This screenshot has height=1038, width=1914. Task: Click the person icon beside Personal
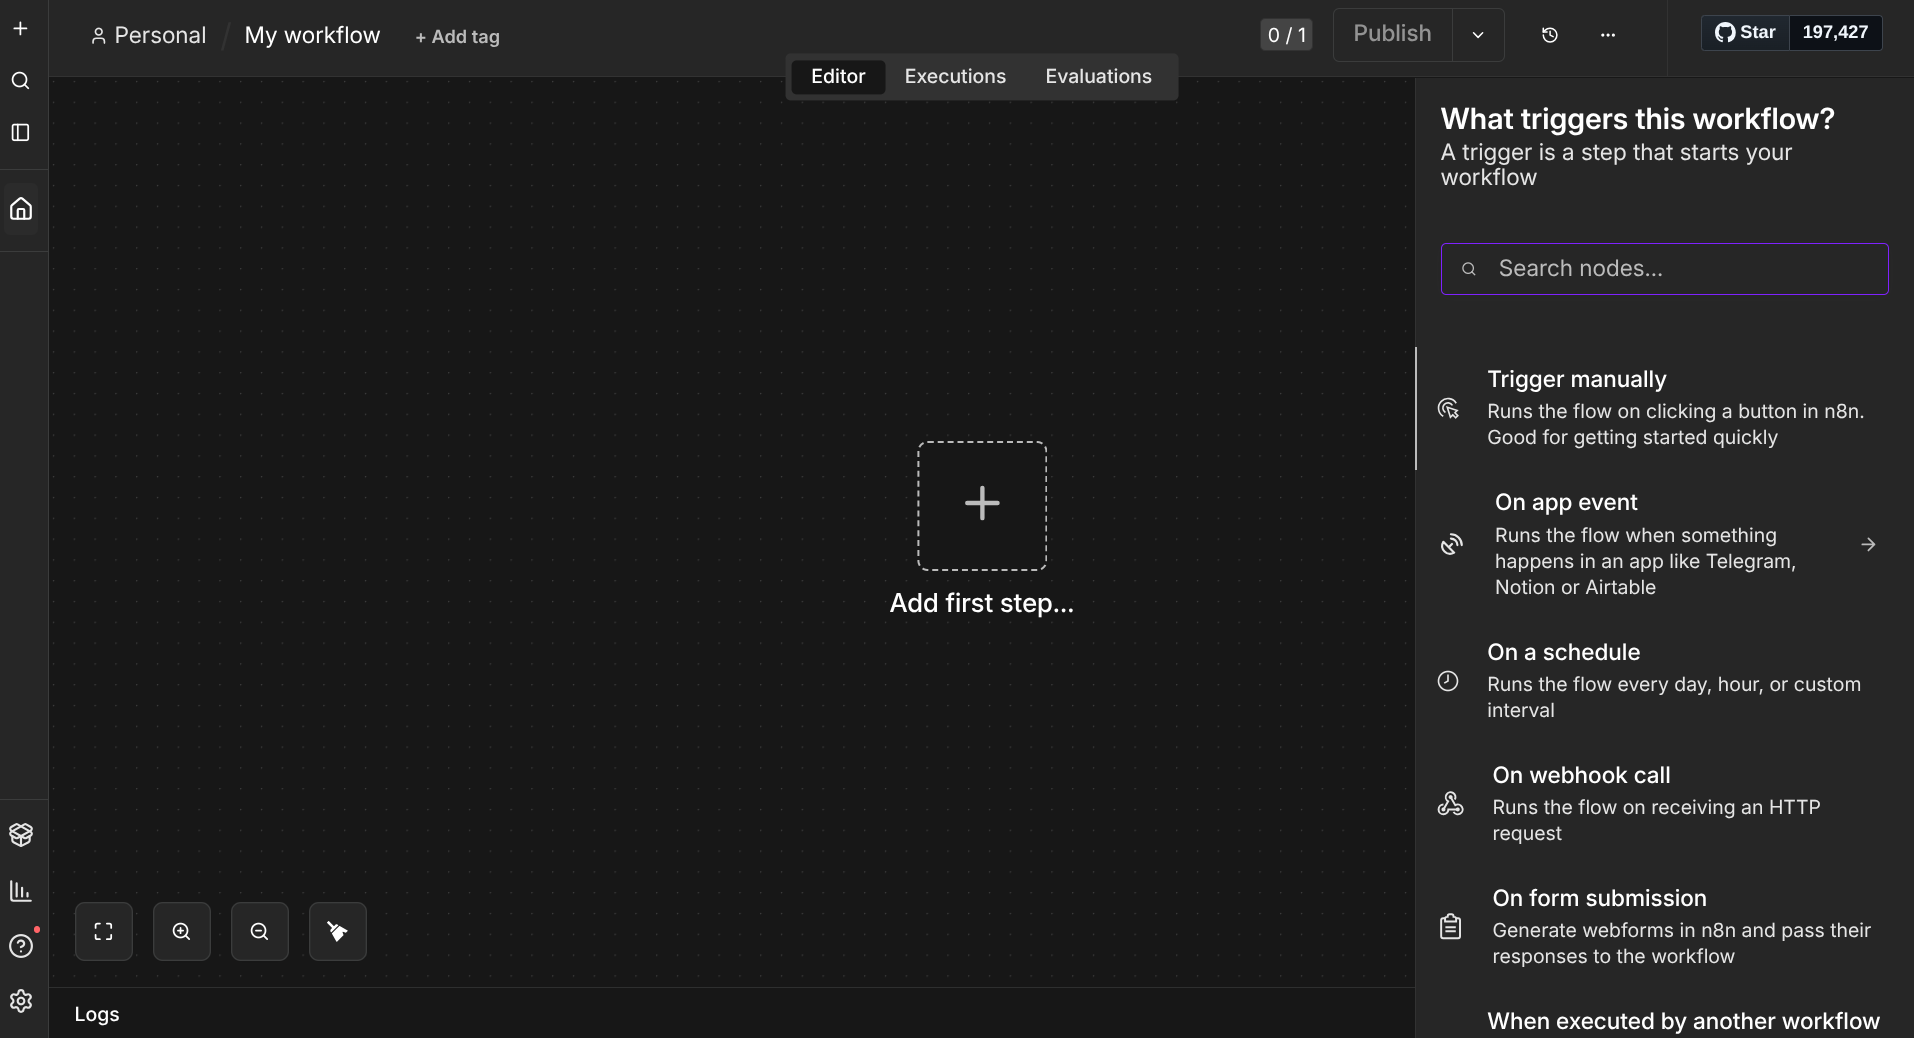(98, 37)
